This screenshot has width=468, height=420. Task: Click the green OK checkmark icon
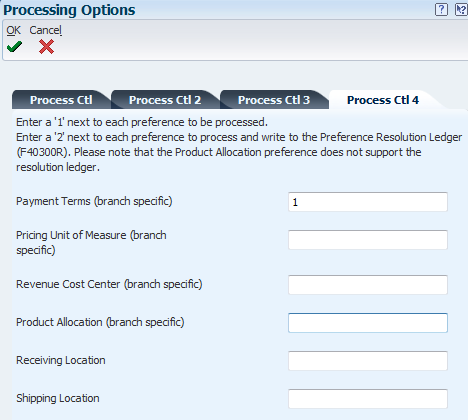click(x=14, y=47)
